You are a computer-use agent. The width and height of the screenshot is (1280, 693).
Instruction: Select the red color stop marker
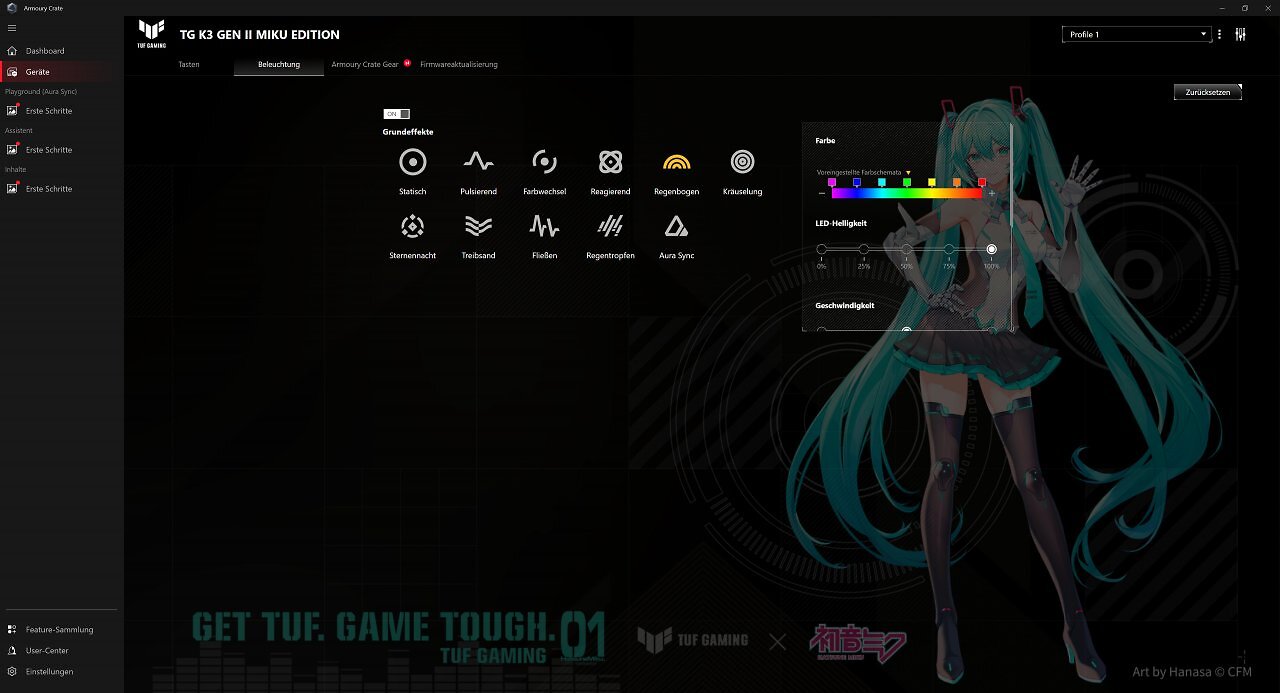[x=982, y=183]
